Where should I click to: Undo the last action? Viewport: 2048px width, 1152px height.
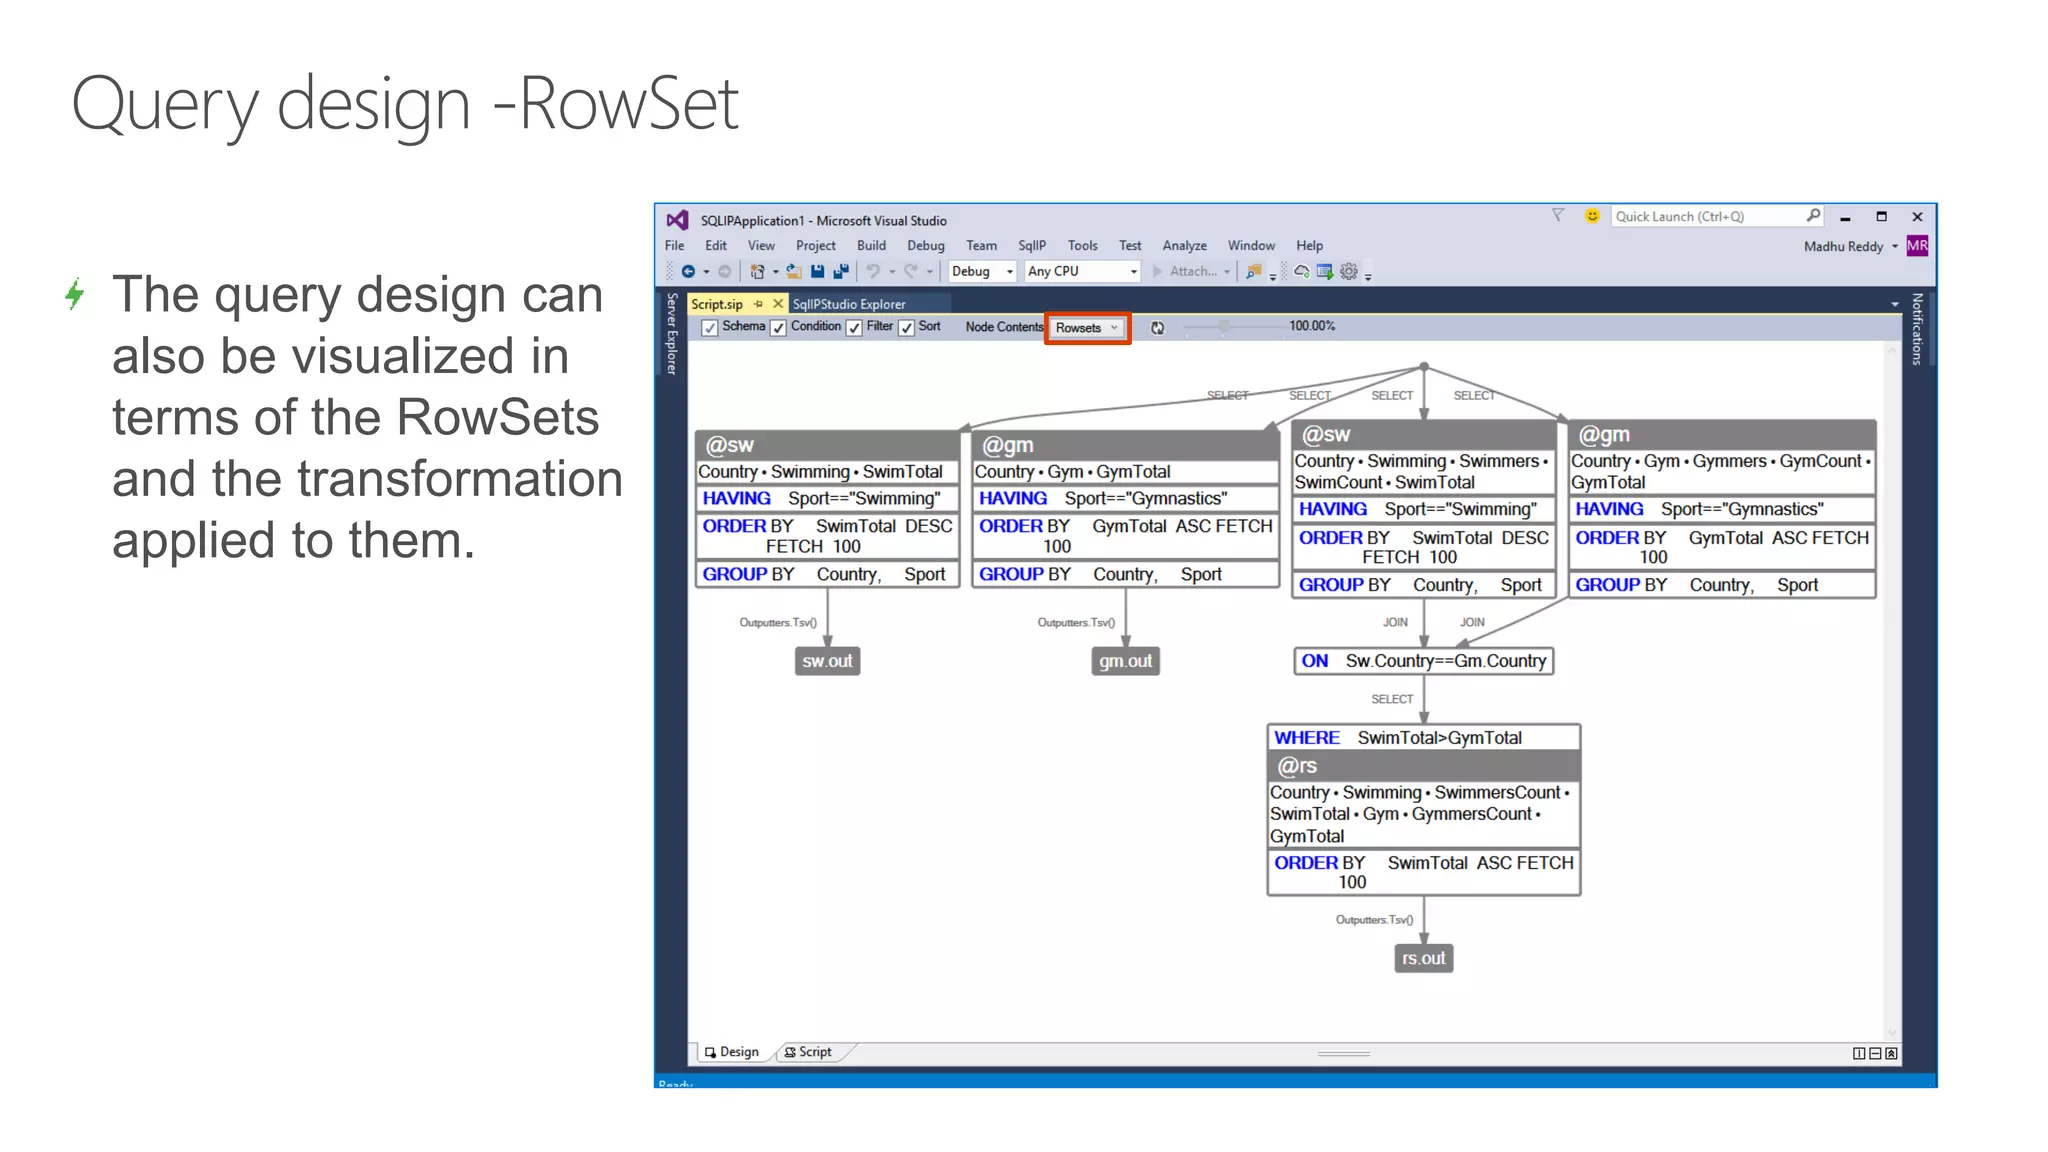[873, 271]
